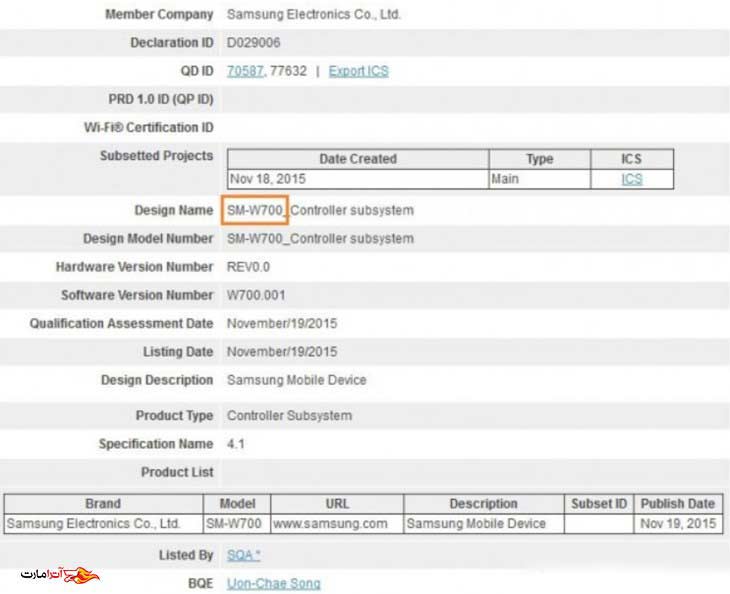
Task: Open the Uon-Chae Song BQE link
Action: pyautogui.click(x=274, y=583)
